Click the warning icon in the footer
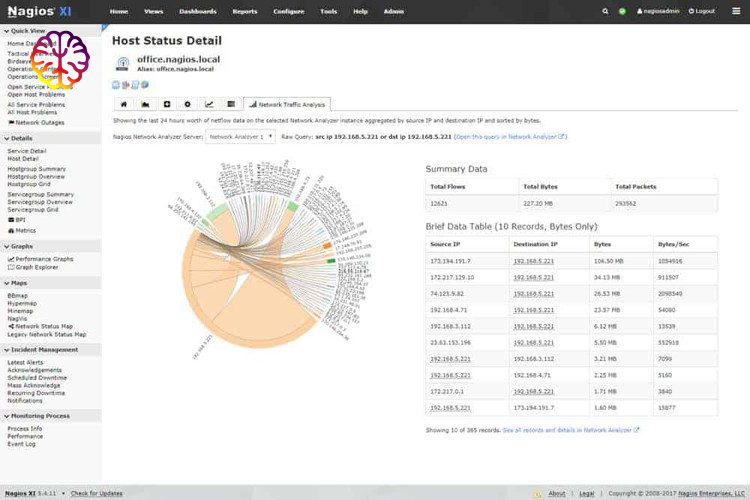 537,493
